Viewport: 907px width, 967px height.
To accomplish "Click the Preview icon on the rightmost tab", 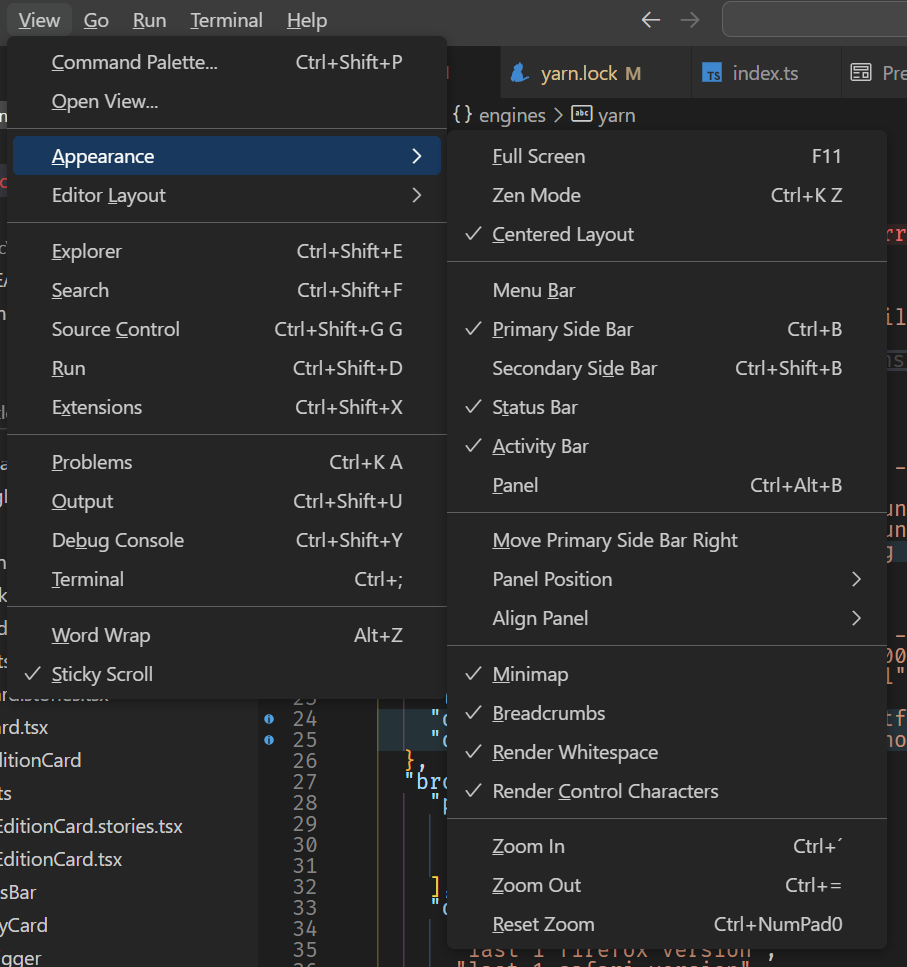I will [860, 71].
